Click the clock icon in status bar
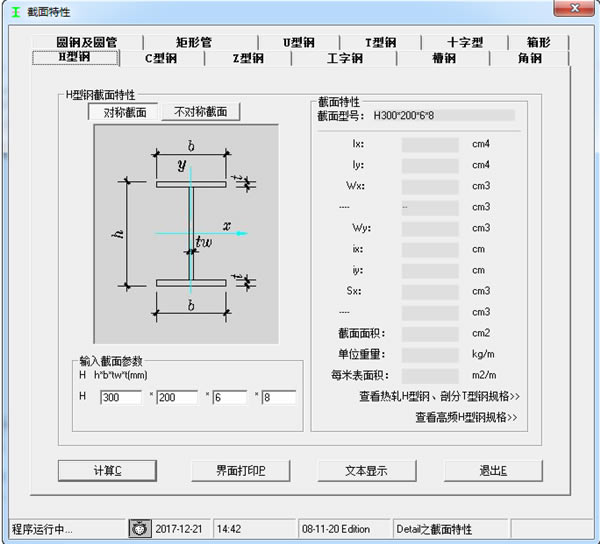The height and width of the screenshot is (544, 600). coord(140,528)
